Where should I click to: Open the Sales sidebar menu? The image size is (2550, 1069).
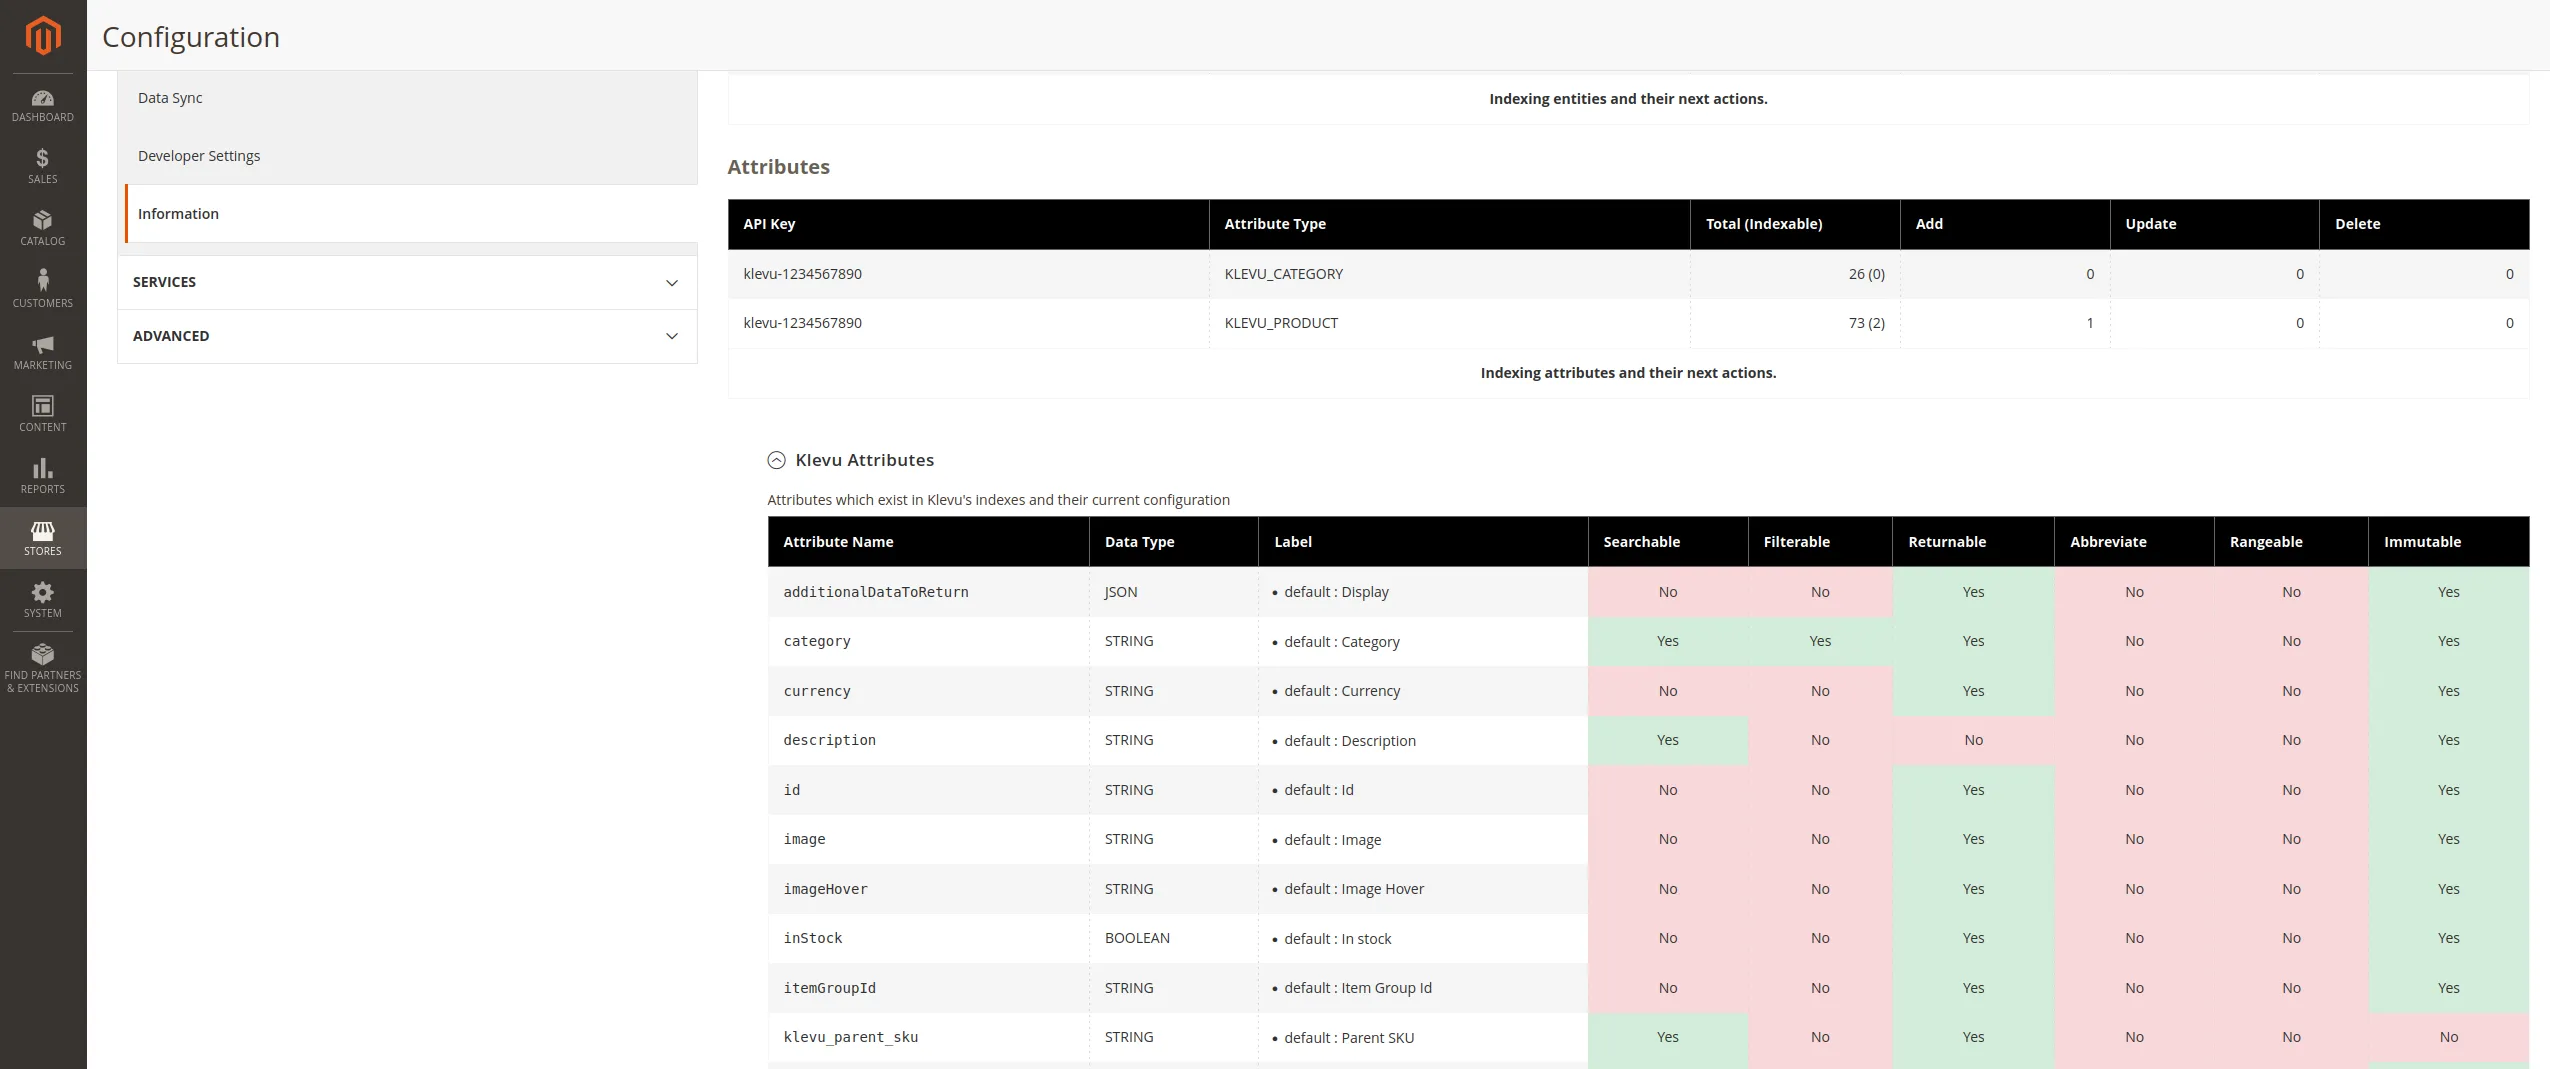[43, 167]
